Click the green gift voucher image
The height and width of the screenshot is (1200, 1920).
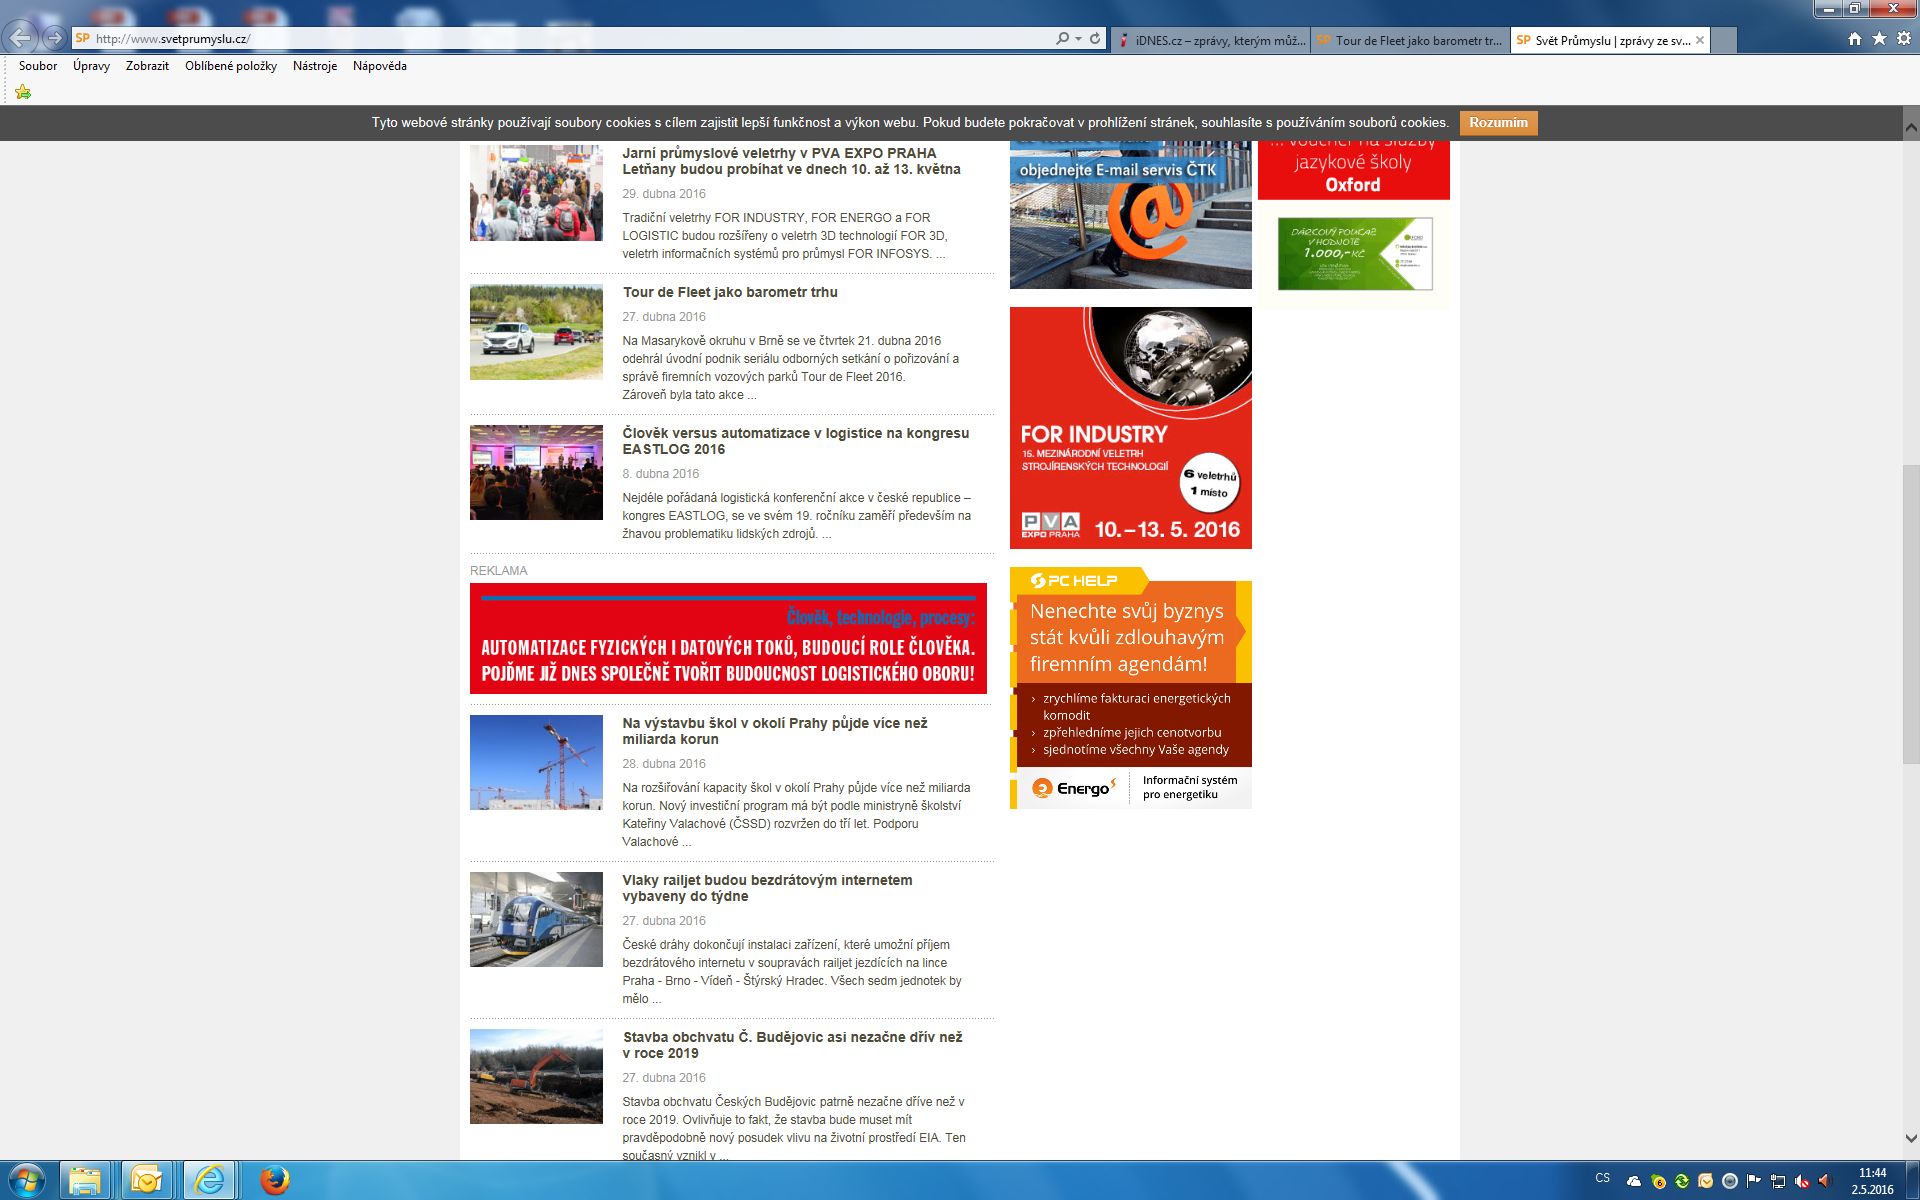(1354, 254)
